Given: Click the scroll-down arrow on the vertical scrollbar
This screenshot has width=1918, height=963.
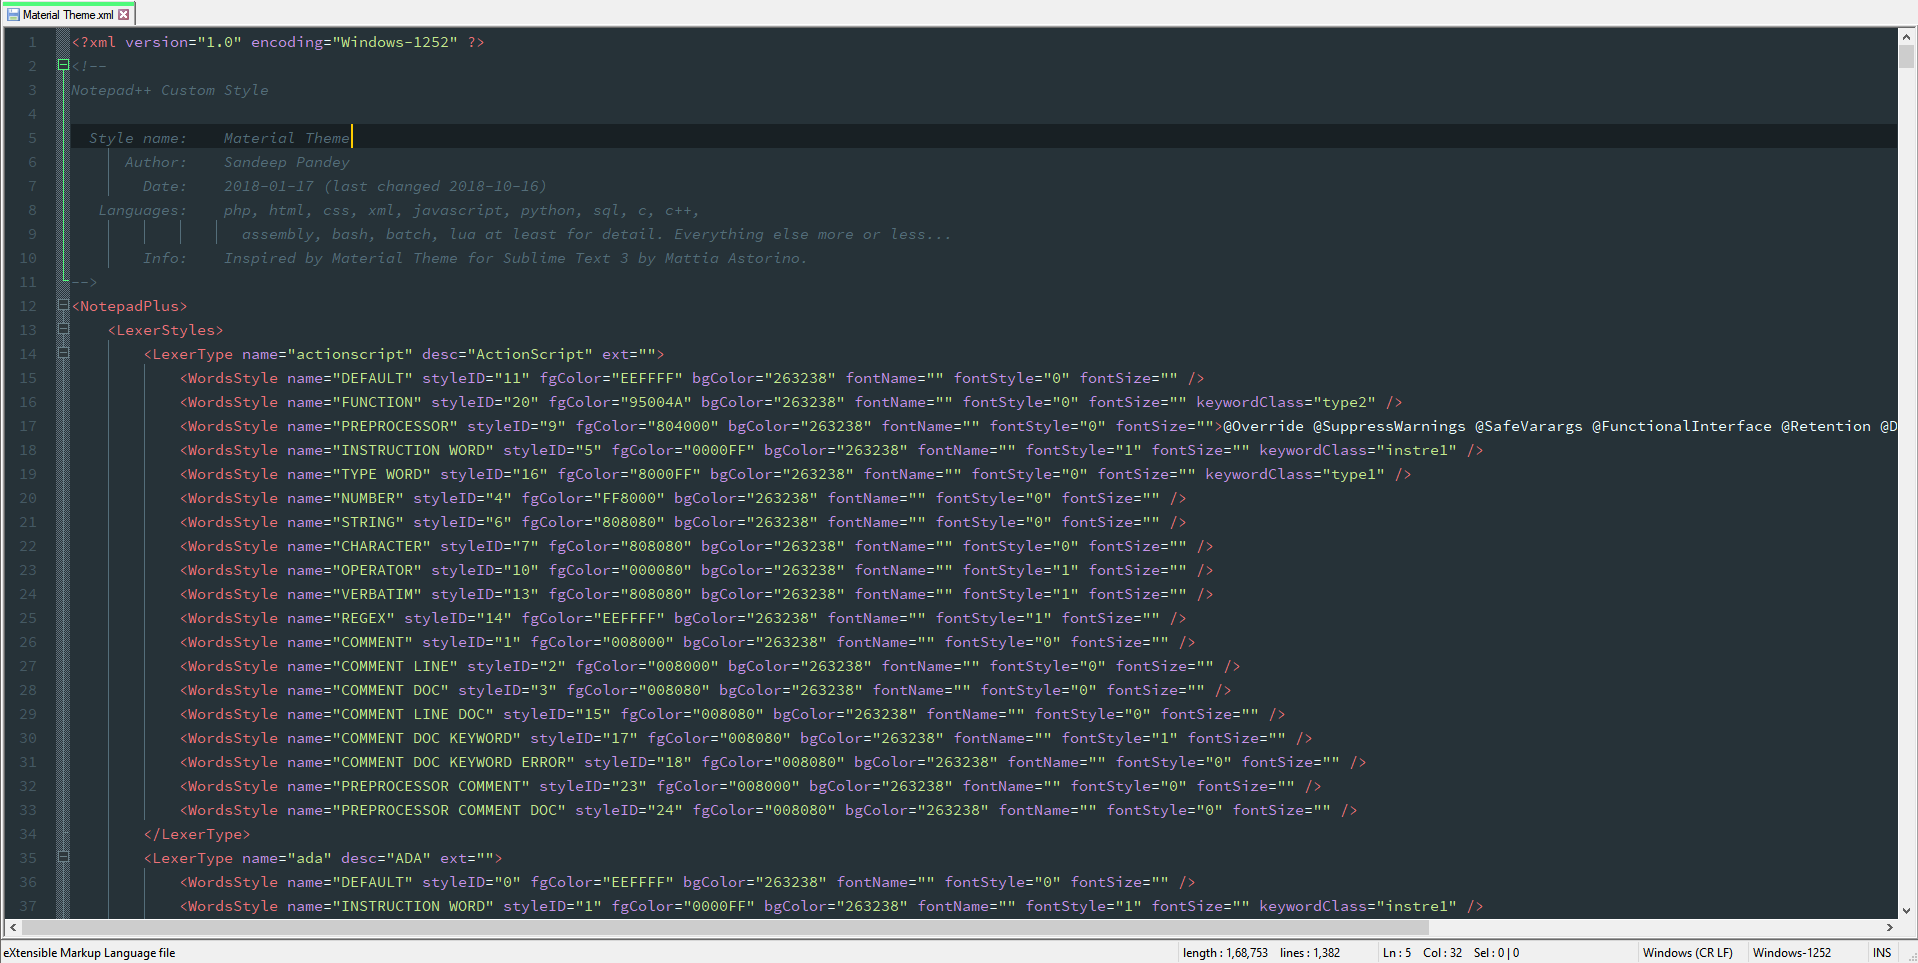Looking at the screenshot, I should [x=1908, y=911].
